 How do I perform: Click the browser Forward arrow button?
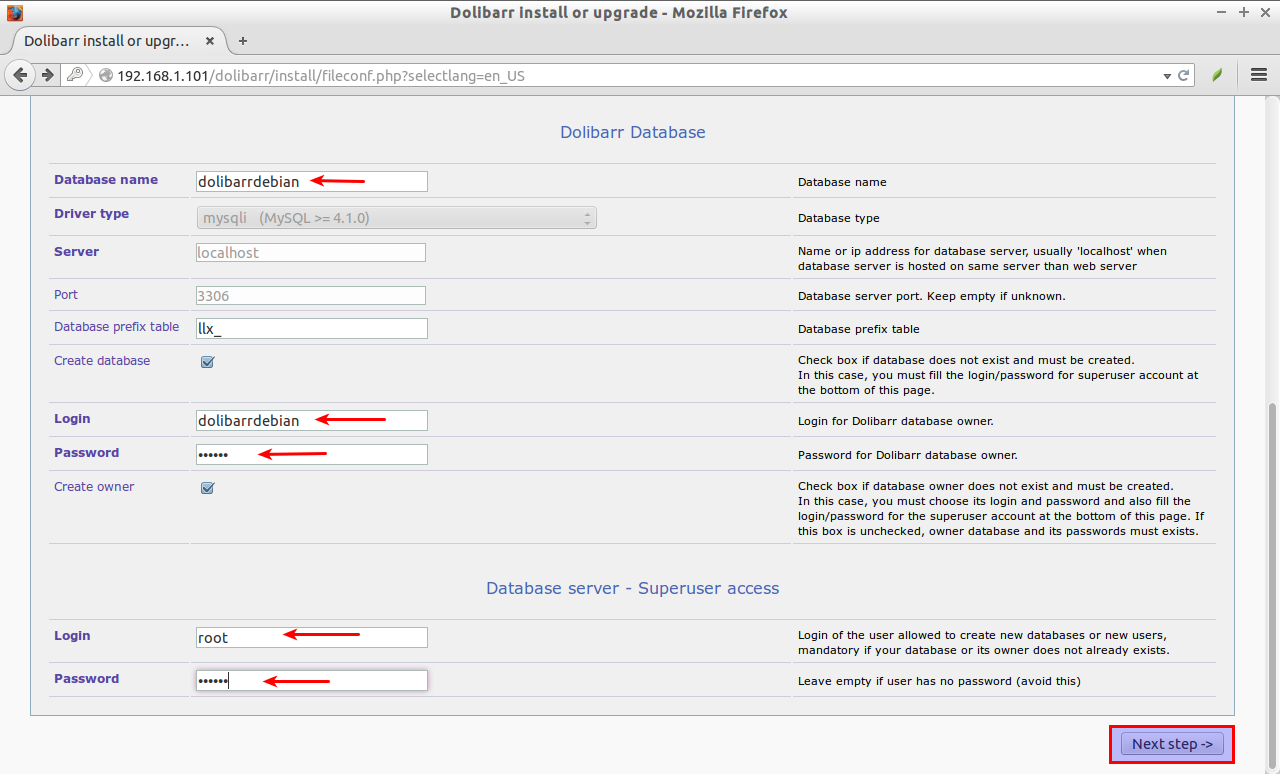(x=47, y=75)
